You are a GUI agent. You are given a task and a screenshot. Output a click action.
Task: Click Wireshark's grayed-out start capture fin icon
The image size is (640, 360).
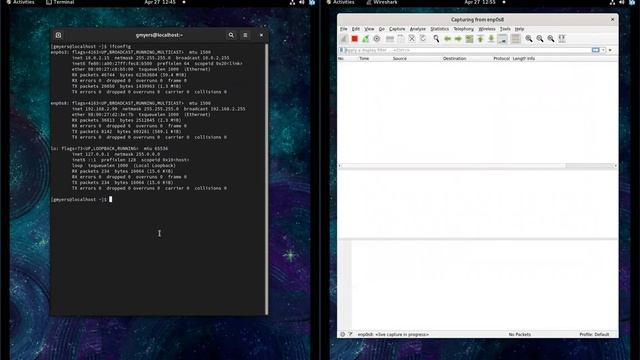tap(344, 39)
